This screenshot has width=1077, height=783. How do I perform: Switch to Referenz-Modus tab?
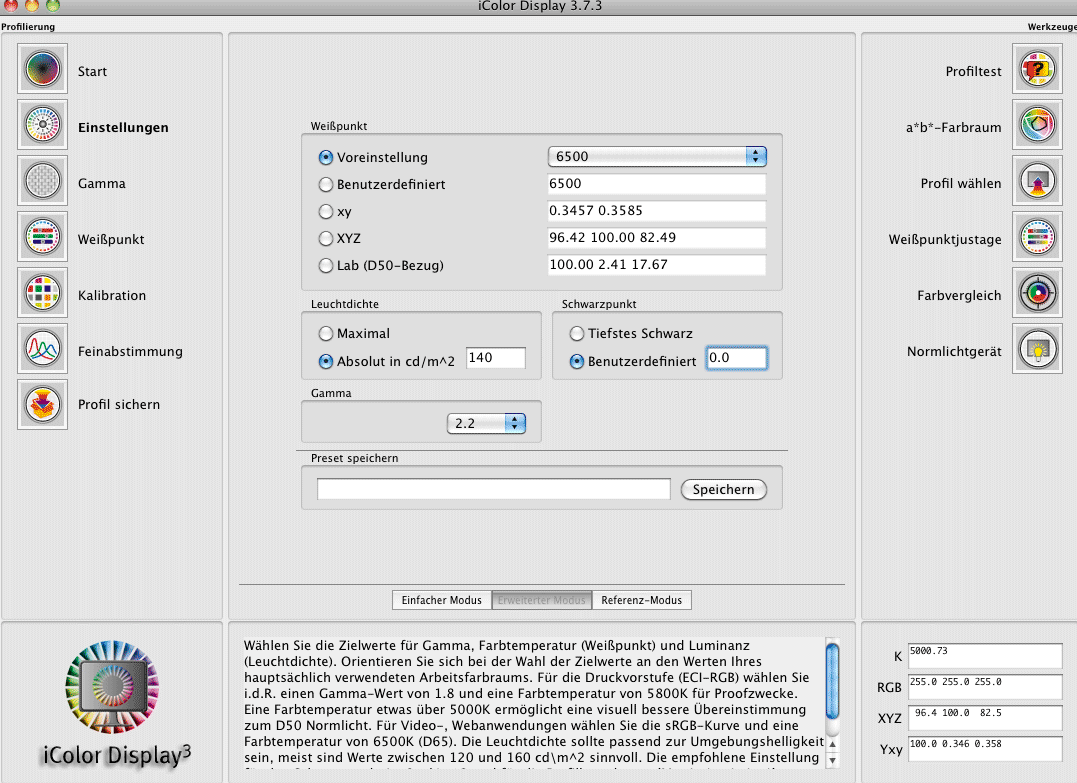pyautogui.click(x=641, y=600)
